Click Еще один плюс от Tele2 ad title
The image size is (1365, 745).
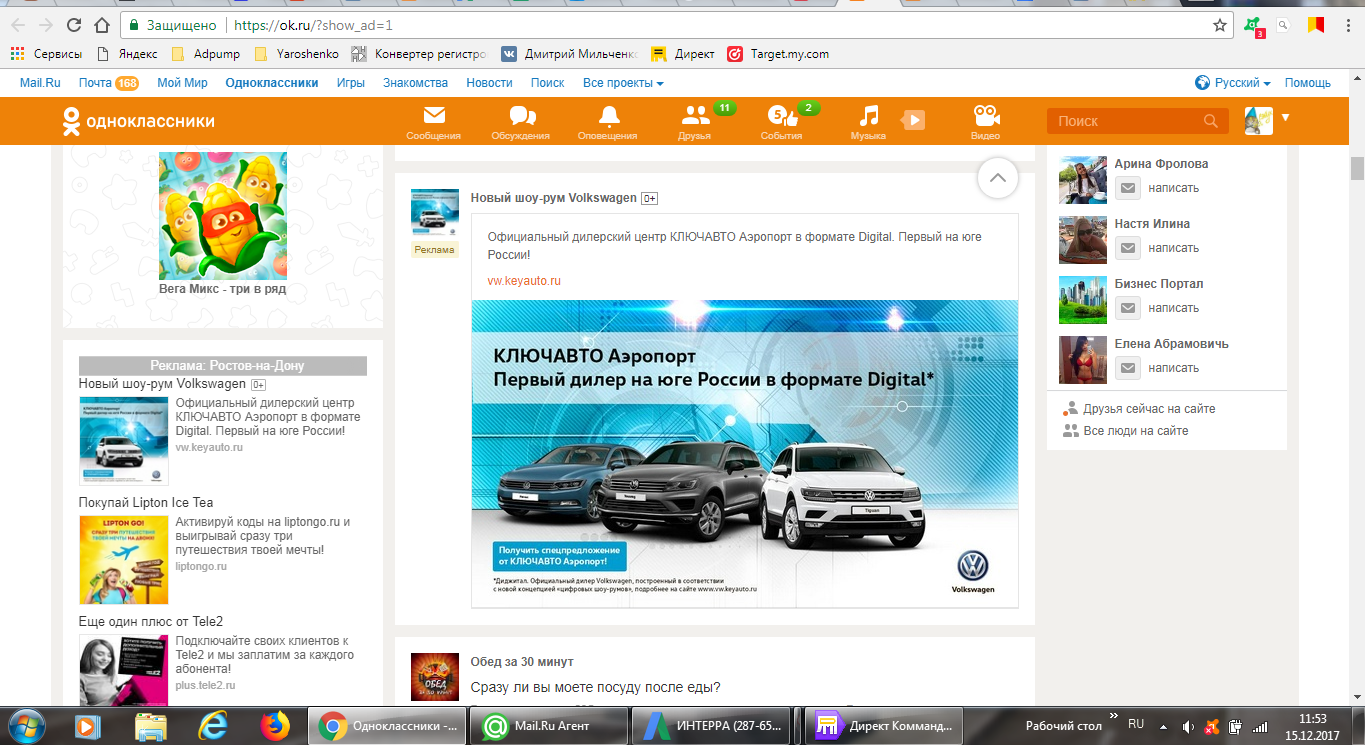click(151, 622)
